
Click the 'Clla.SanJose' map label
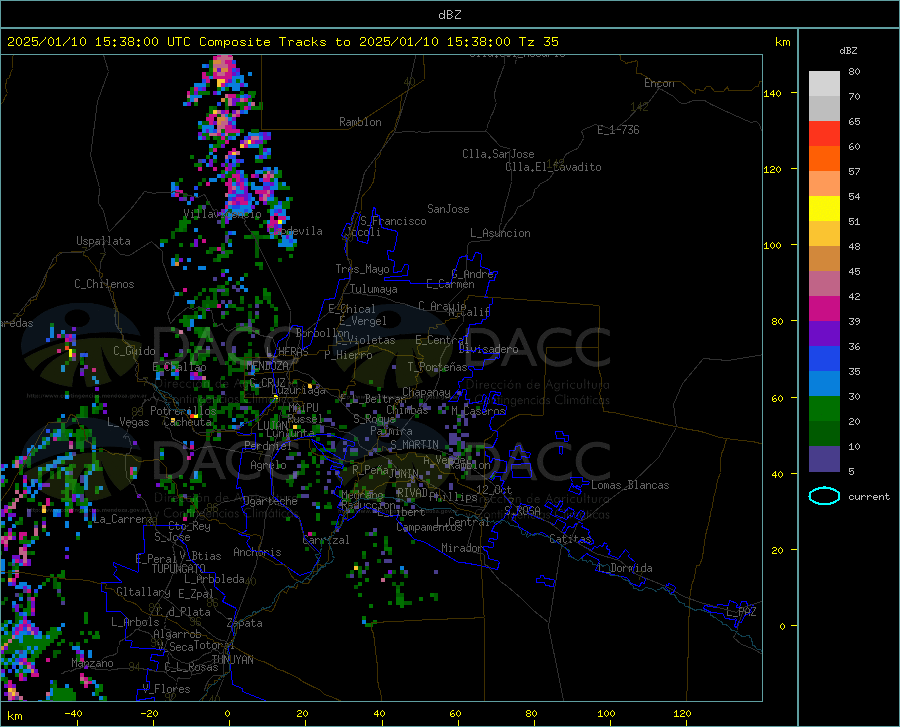click(498, 154)
